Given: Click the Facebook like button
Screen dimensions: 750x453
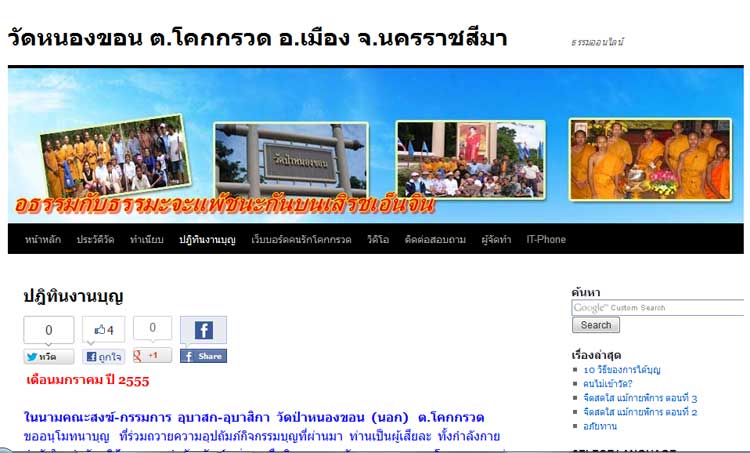Looking at the screenshot, I should coord(103,356).
